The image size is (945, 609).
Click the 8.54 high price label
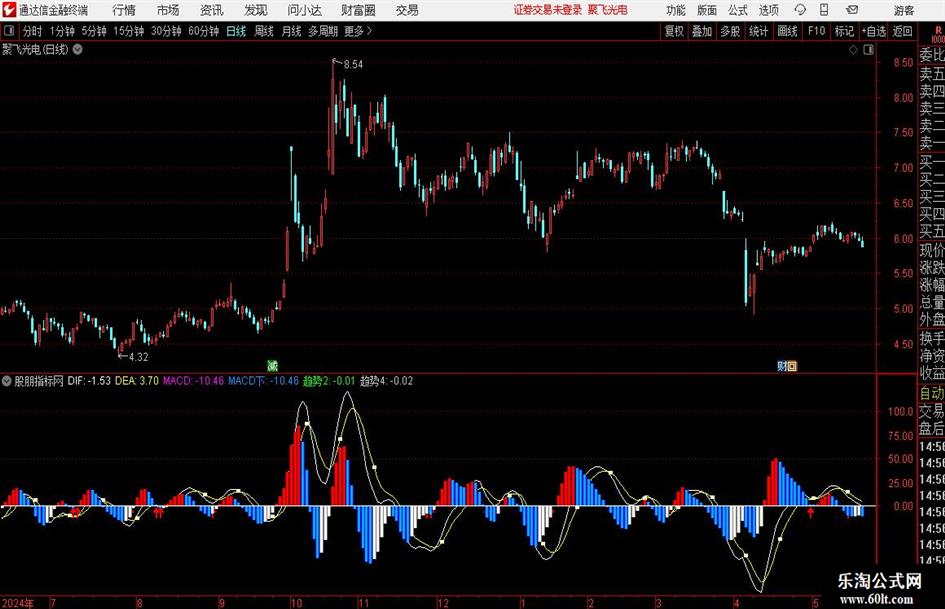click(x=353, y=65)
